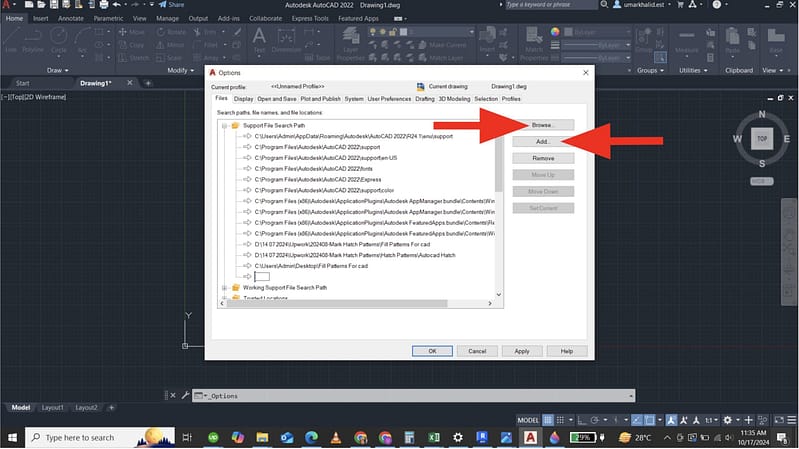This screenshot has height=449, width=799.
Task: Expand the Trusted Locations node
Action: pos(222,298)
